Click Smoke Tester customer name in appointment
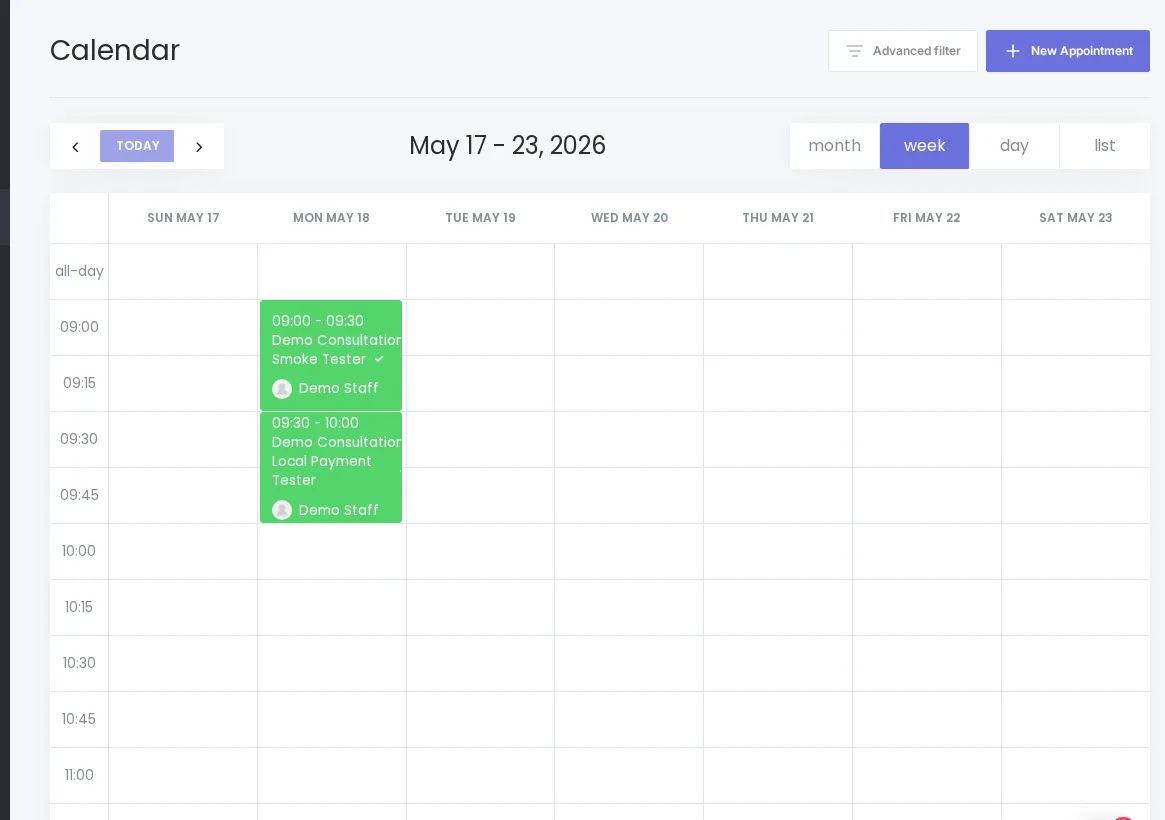 [x=319, y=359]
